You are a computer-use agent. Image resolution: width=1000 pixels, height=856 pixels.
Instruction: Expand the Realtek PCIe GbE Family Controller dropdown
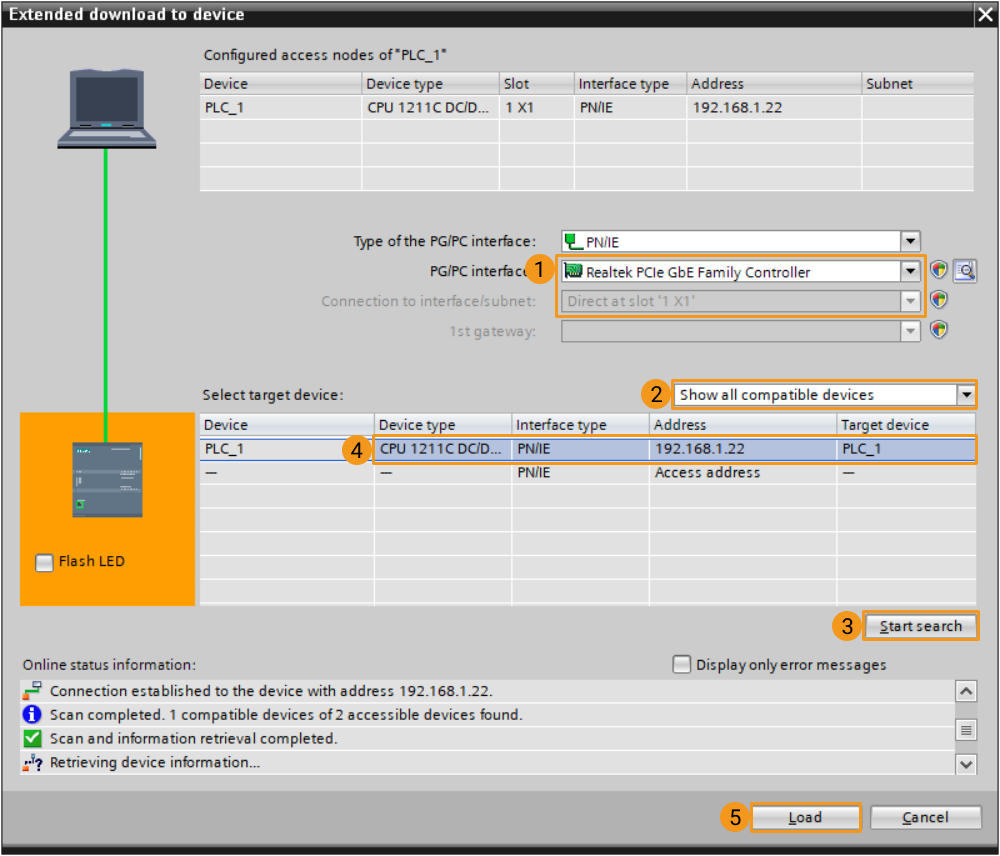909,271
